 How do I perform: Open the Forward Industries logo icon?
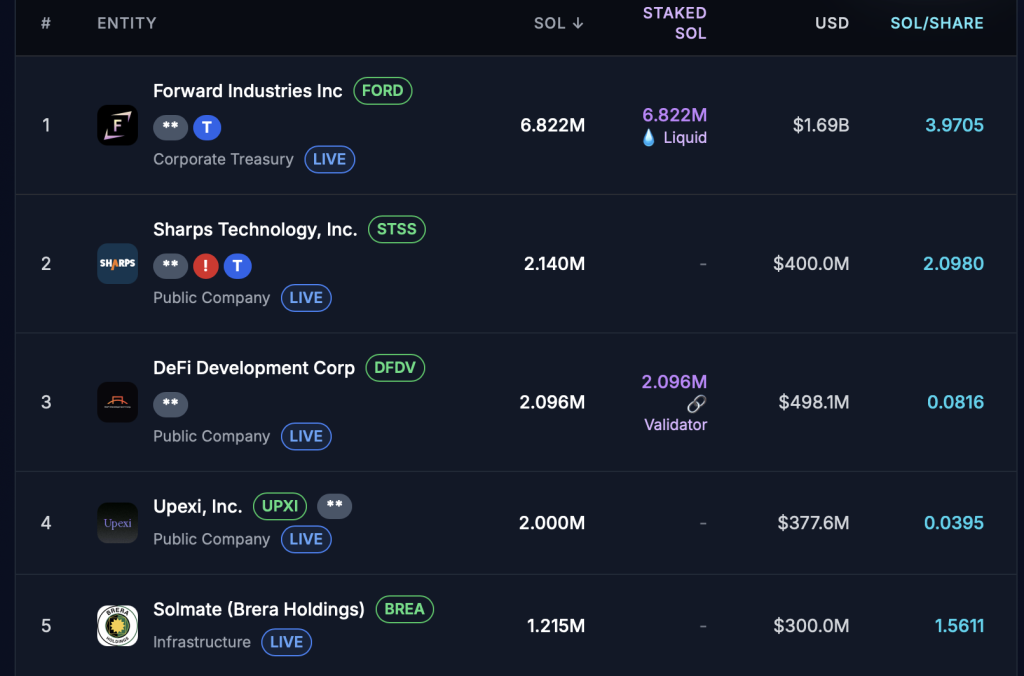[118, 125]
